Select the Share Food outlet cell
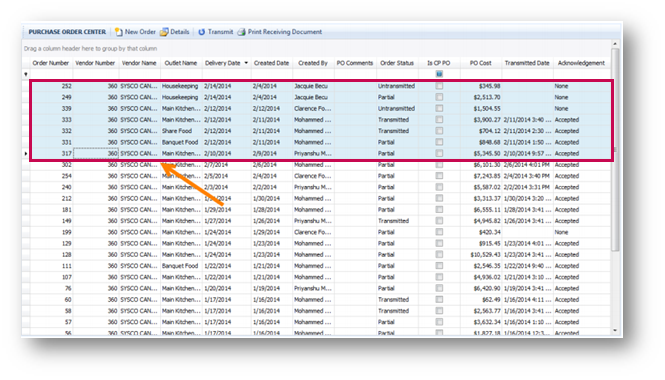 point(181,131)
